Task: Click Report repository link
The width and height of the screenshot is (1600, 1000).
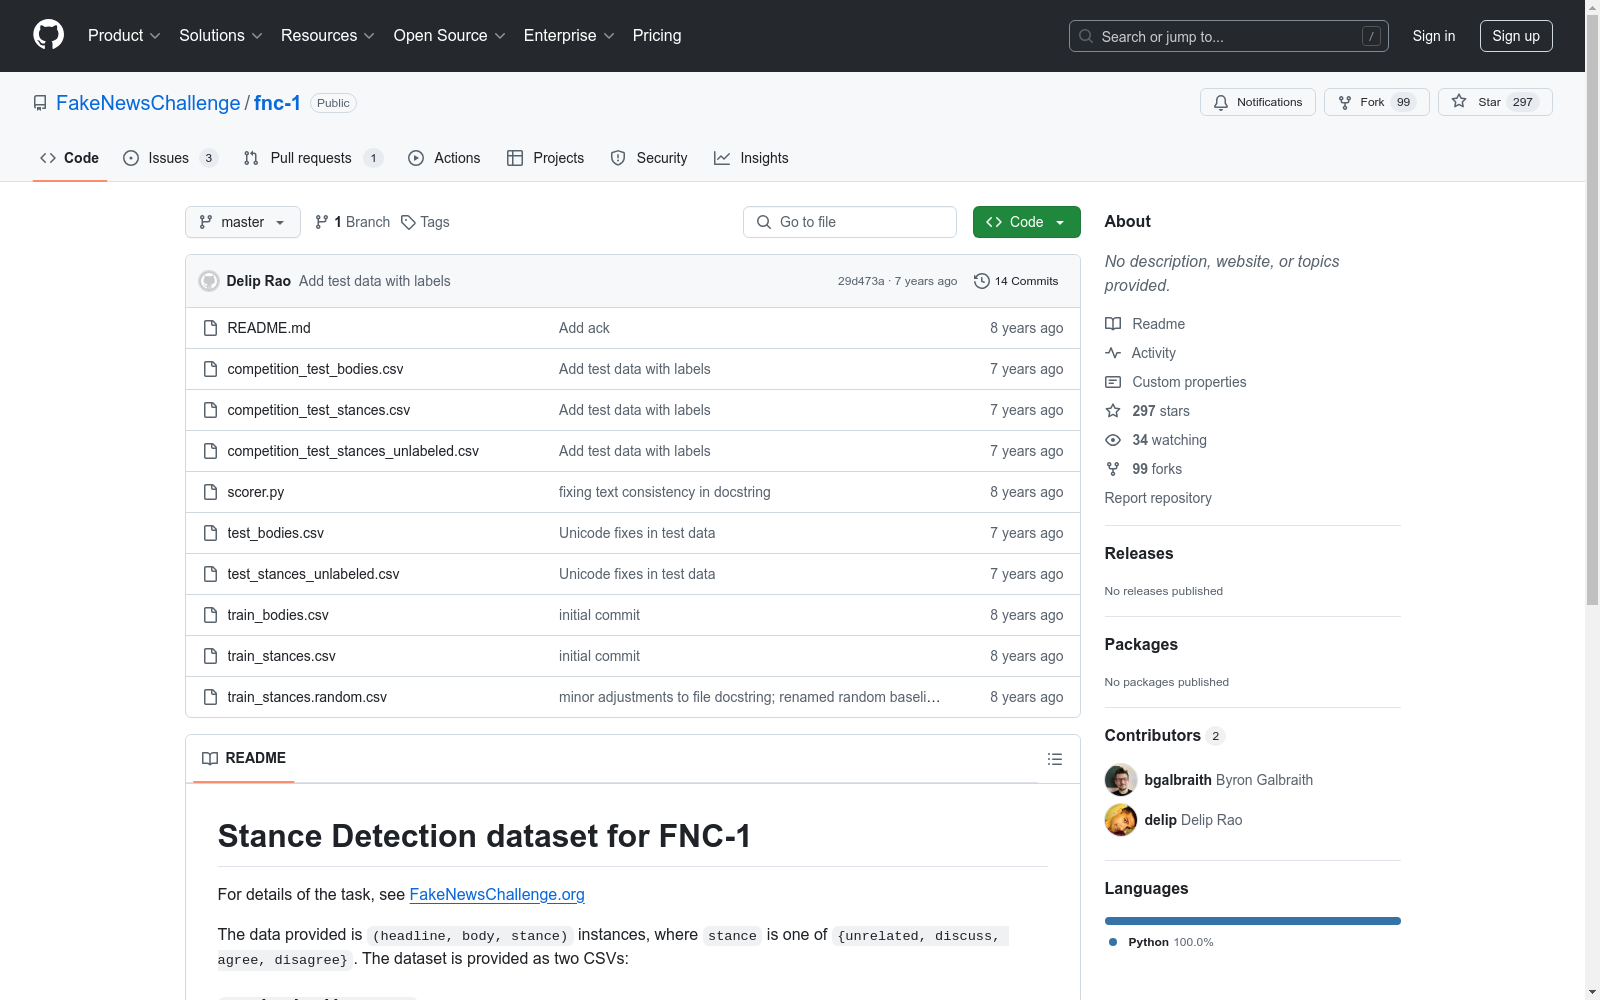Action: 1158,498
